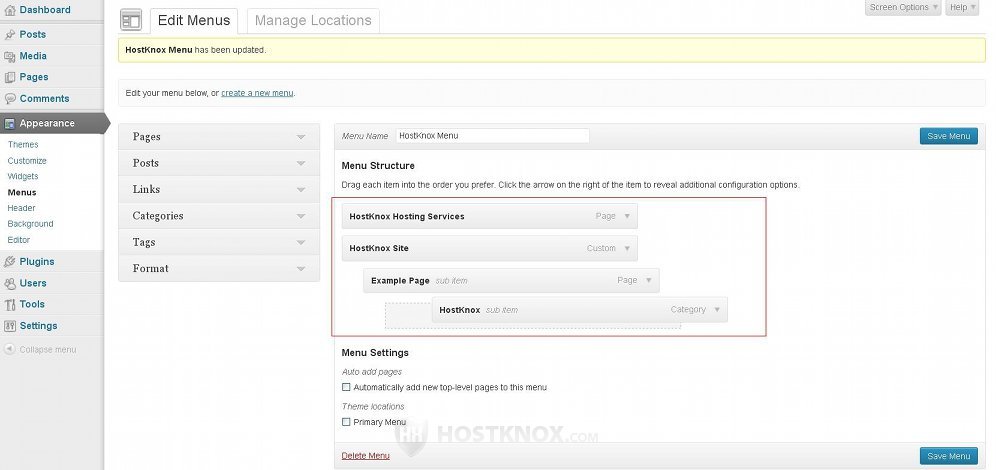Open Editor under Appearance
The height and width of the screenshot is (470, 996).
19,240
